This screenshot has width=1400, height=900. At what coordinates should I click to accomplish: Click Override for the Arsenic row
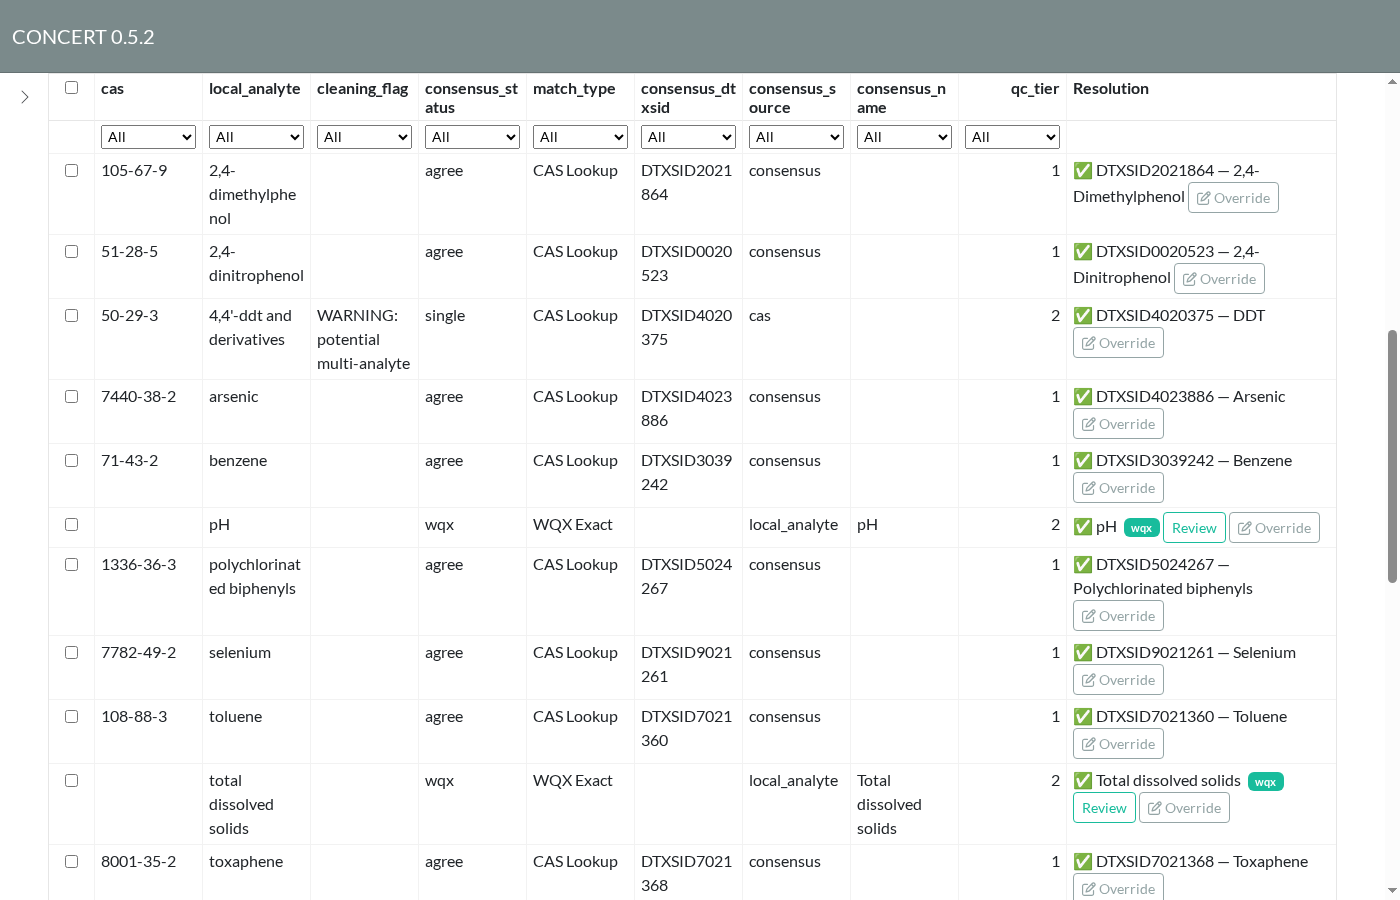click(x=1118, y=424)
